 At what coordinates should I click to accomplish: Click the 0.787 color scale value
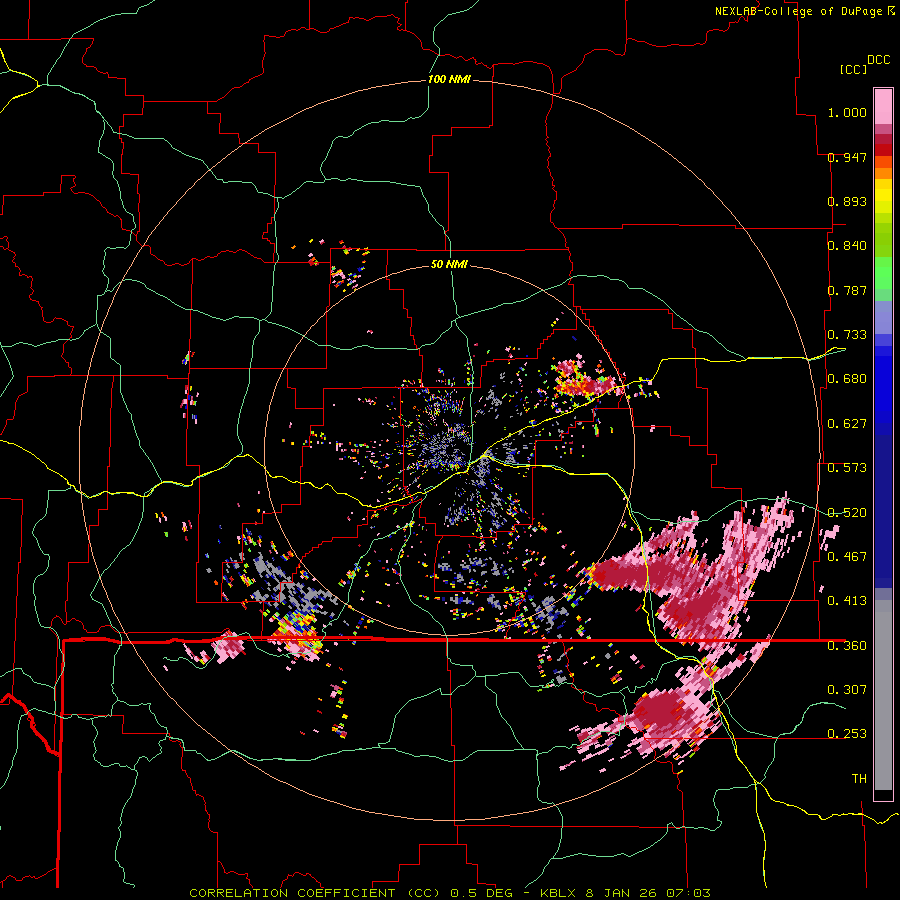[847, 290]
